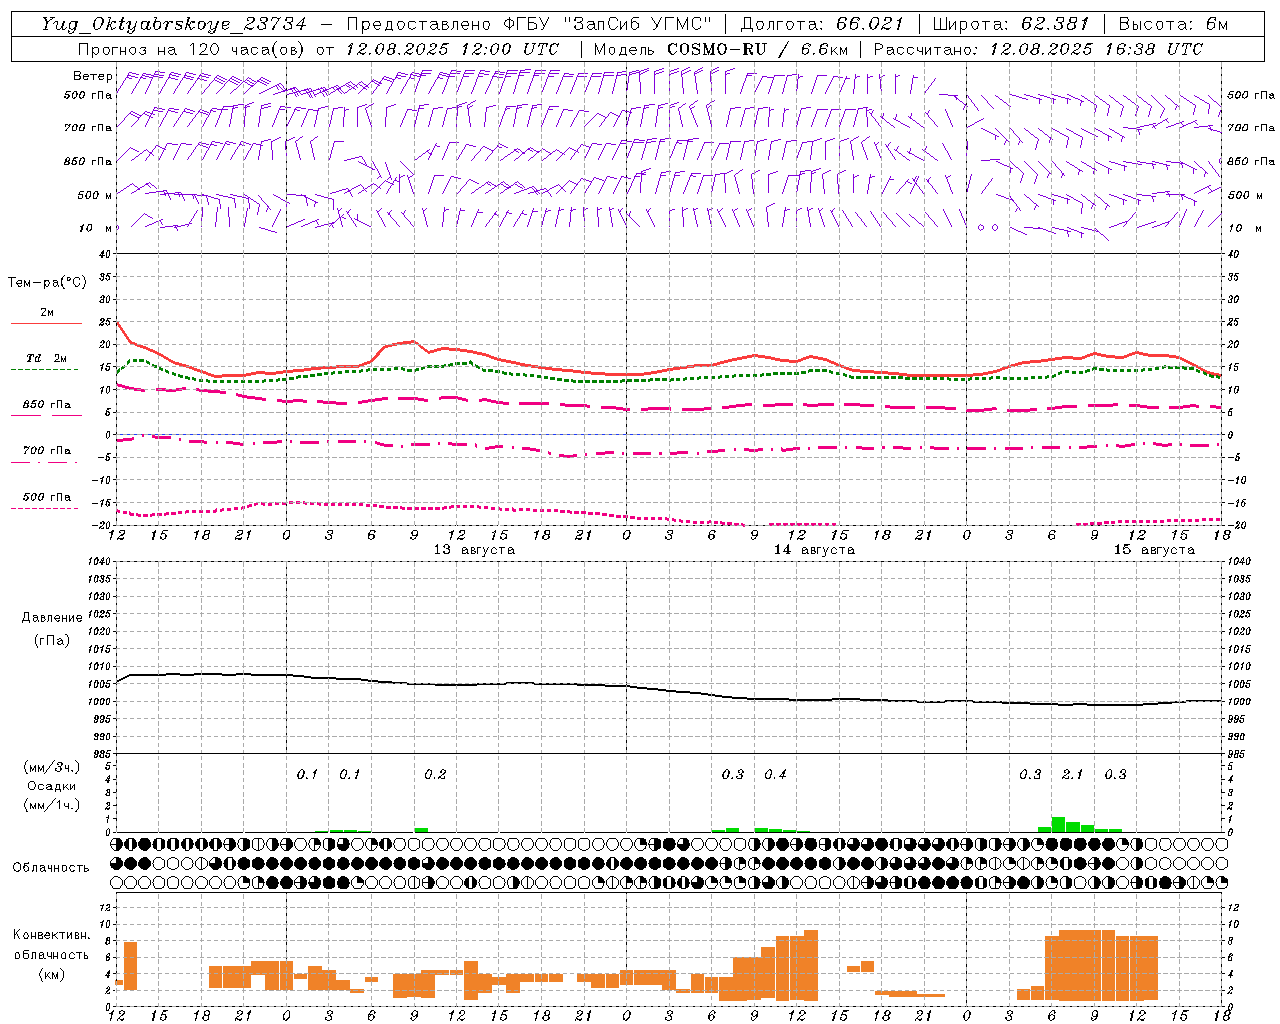
Task: Click the 0.2 precipitation amount value
Action: (x=435, y=775)
